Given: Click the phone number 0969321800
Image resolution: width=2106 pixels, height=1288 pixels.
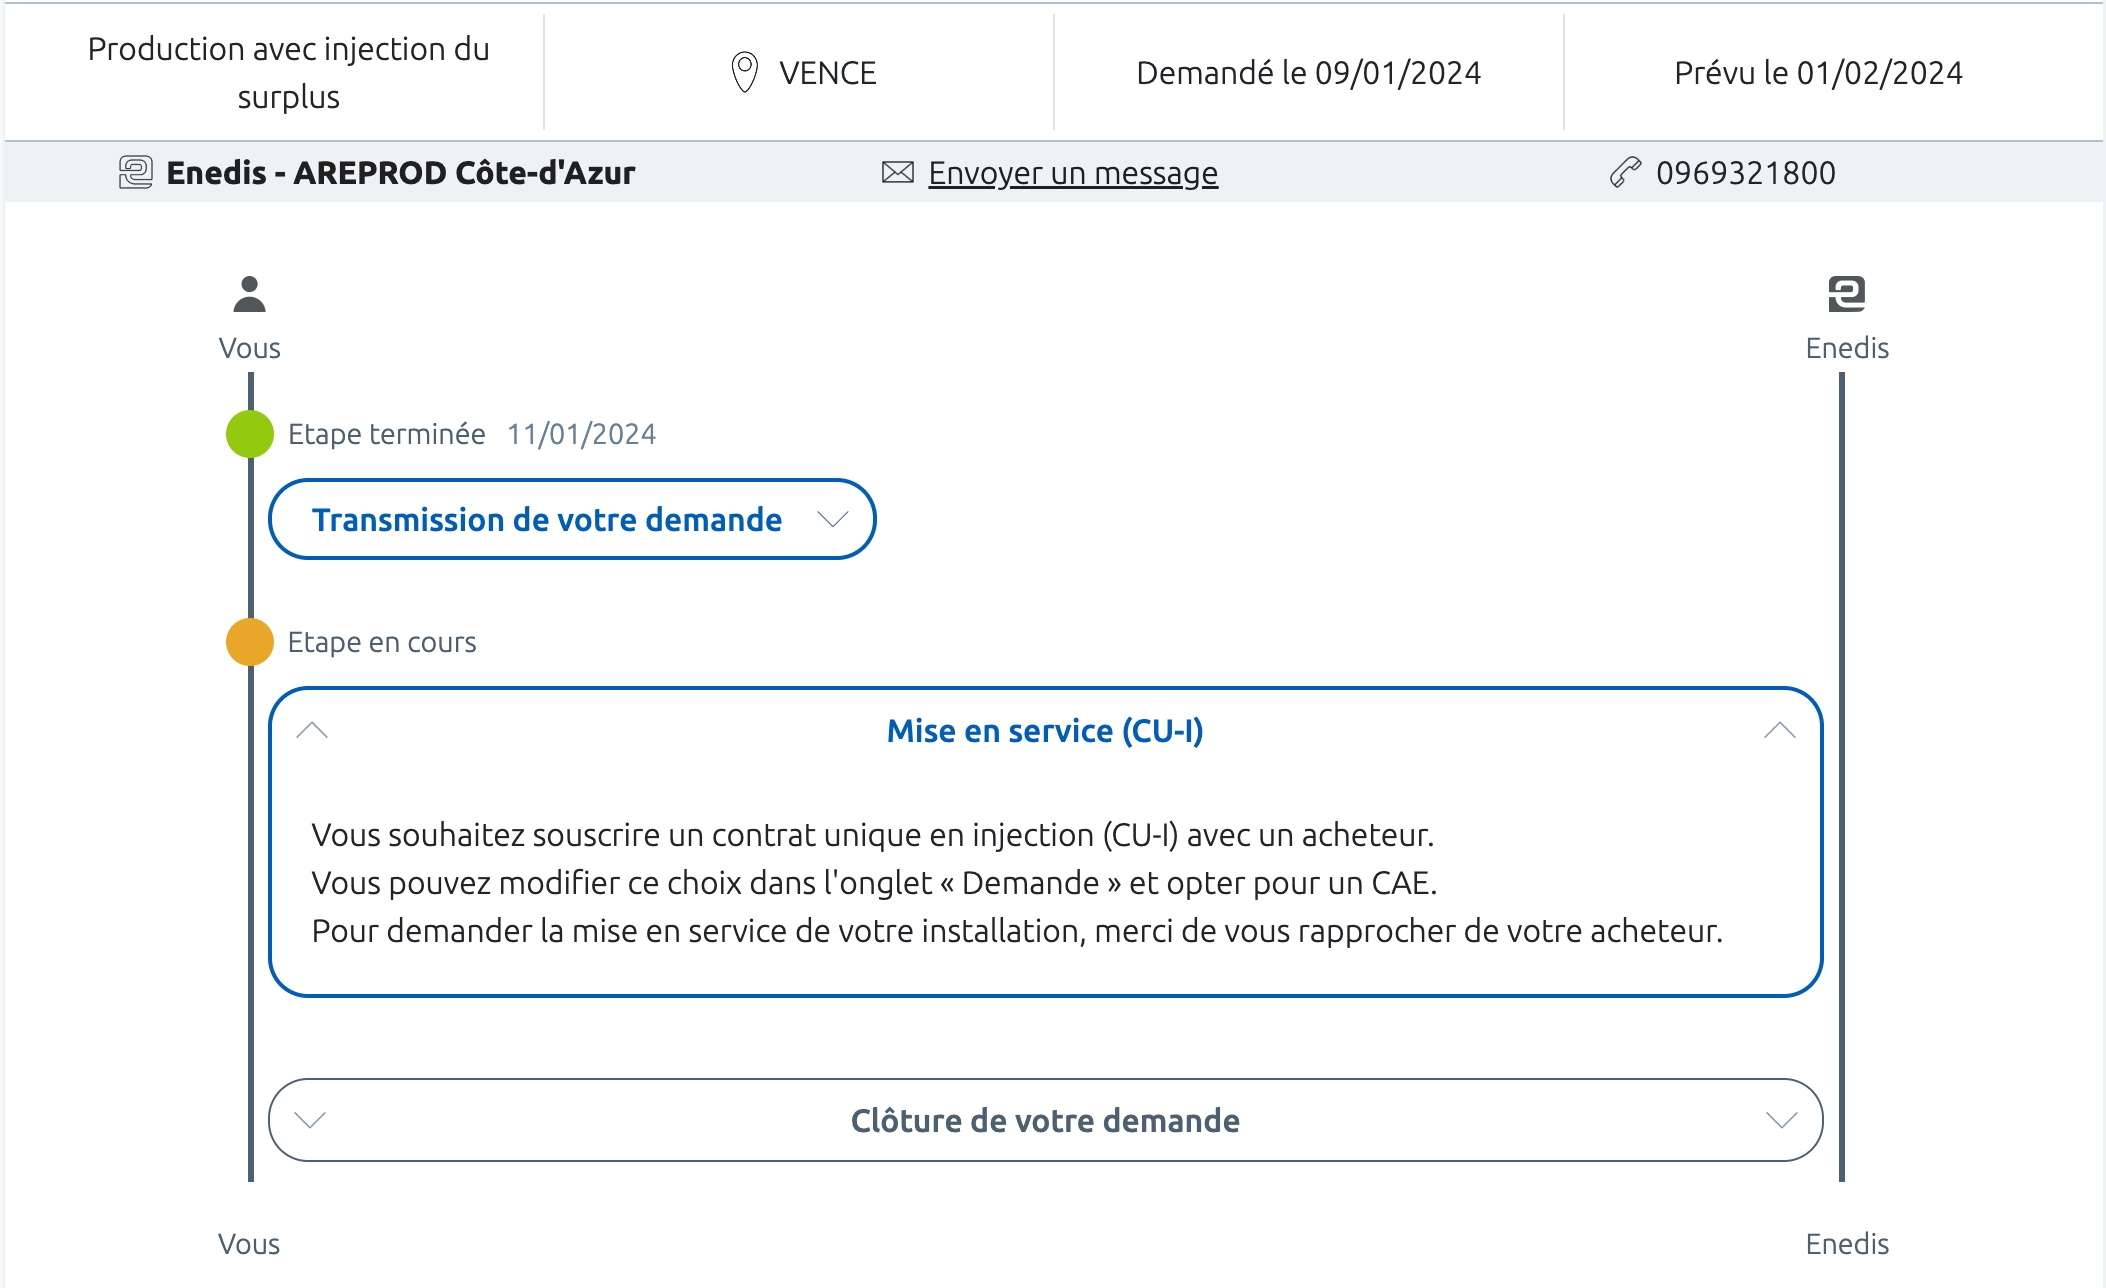Looking at the screenshot, I should pos(1745,173).
